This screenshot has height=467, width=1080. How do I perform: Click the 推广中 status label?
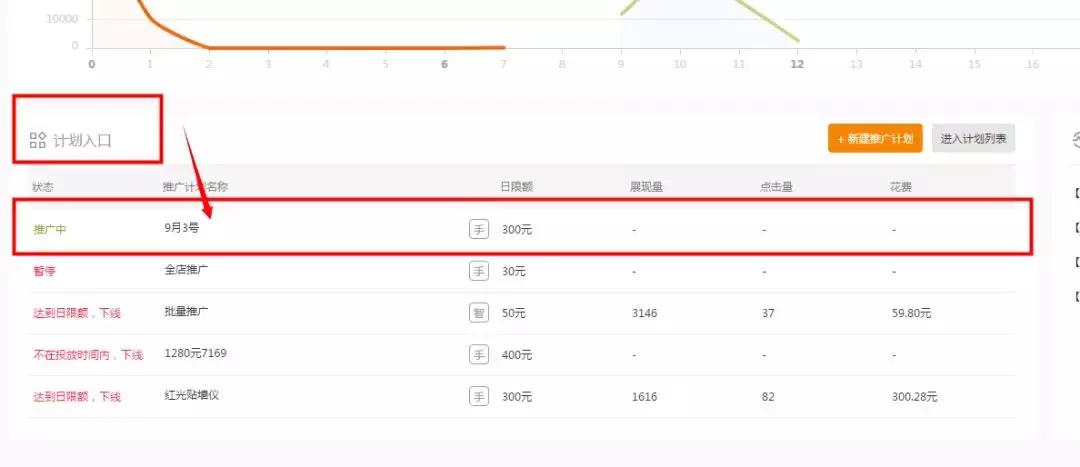pos(50,229)
